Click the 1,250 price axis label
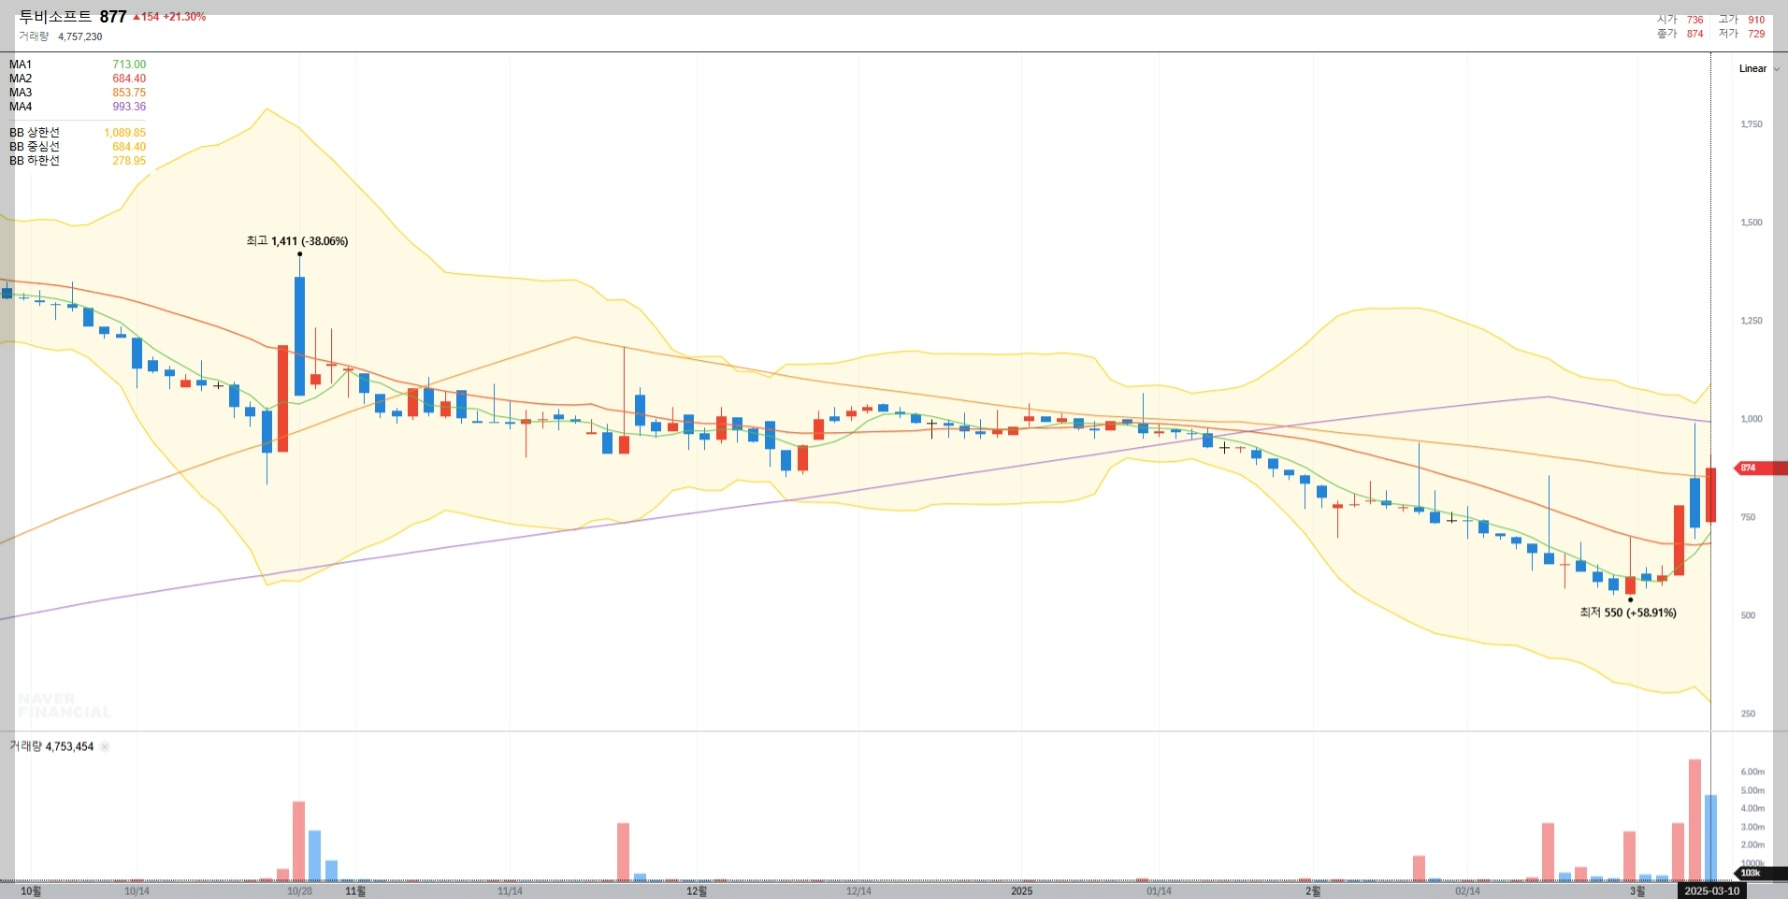 coord(1752,321)
